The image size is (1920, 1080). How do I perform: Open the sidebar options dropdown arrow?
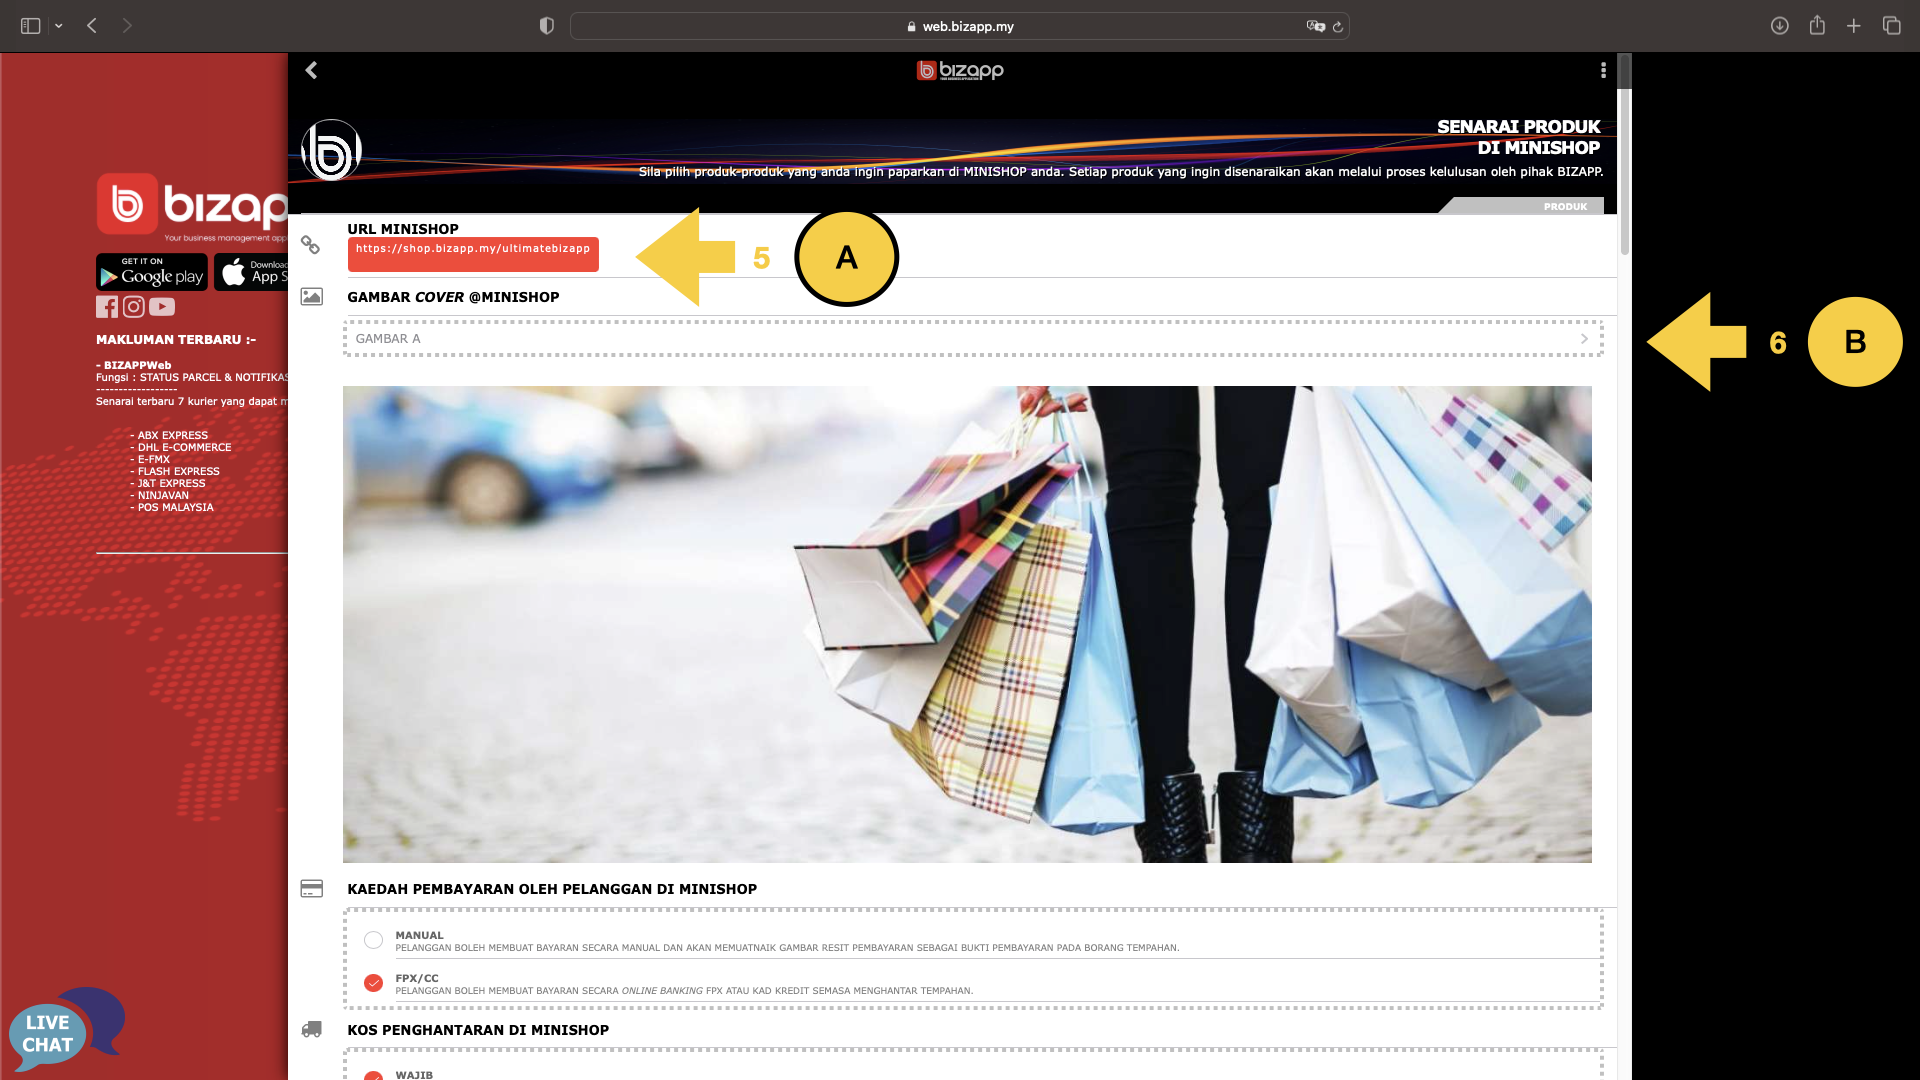59,26
